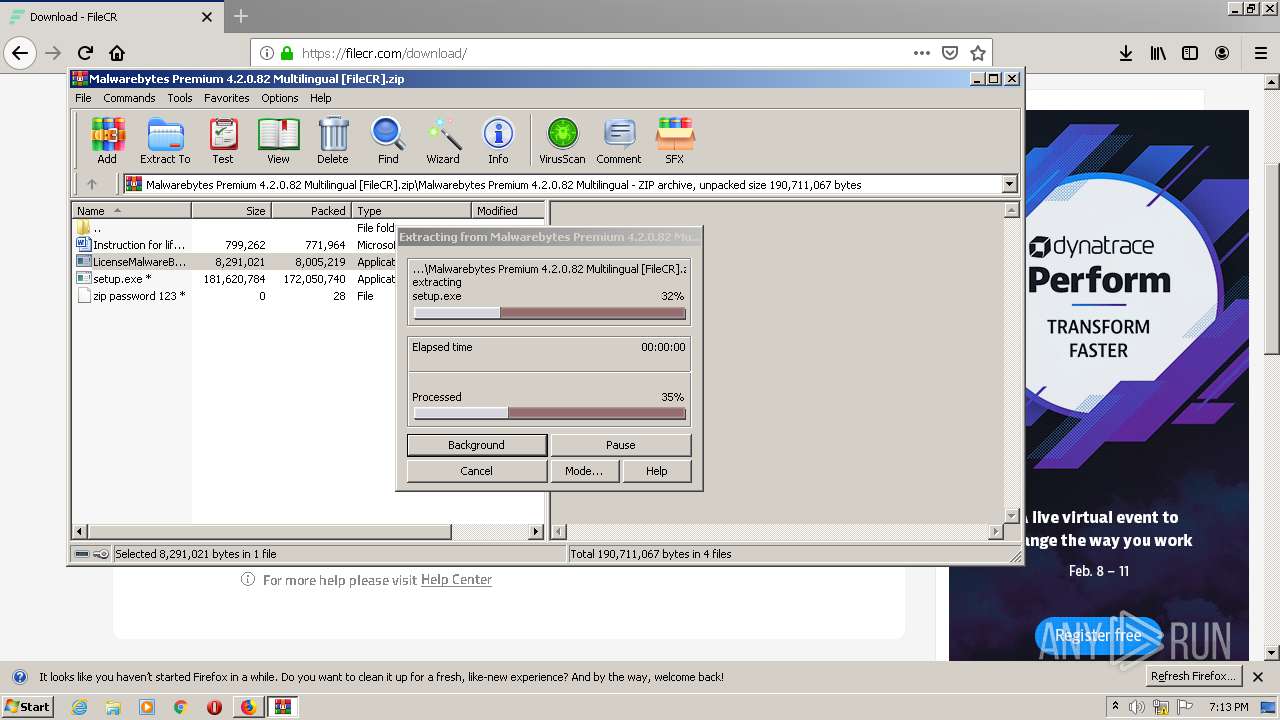The image size is (1280, 720).
Task: Click Opera icon in taskbar
Action: point(214,707)
